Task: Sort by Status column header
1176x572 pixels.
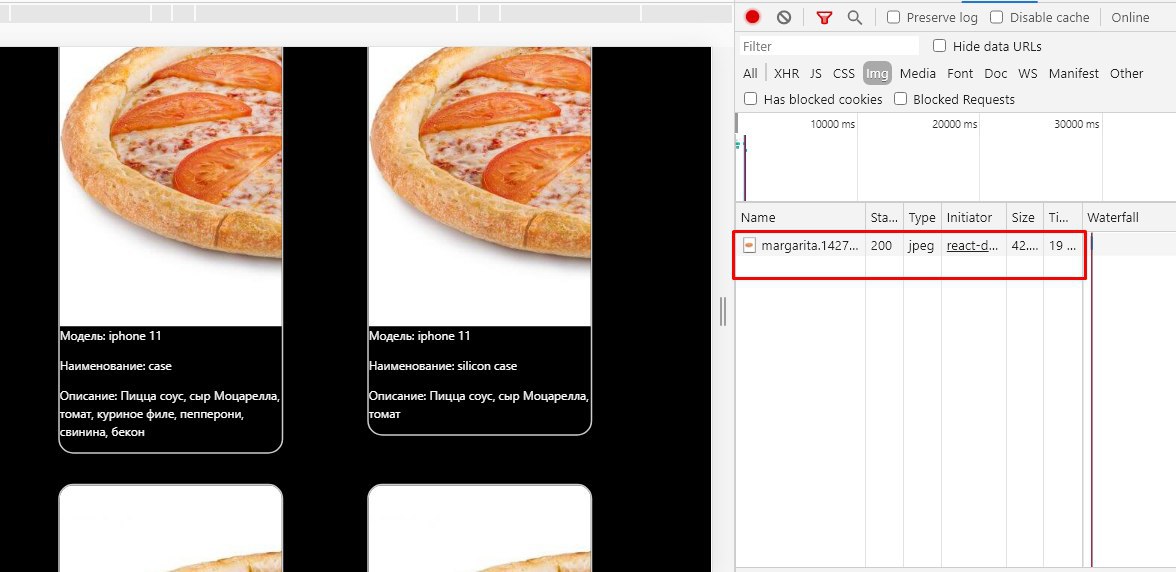Action: tap(884, 217)
